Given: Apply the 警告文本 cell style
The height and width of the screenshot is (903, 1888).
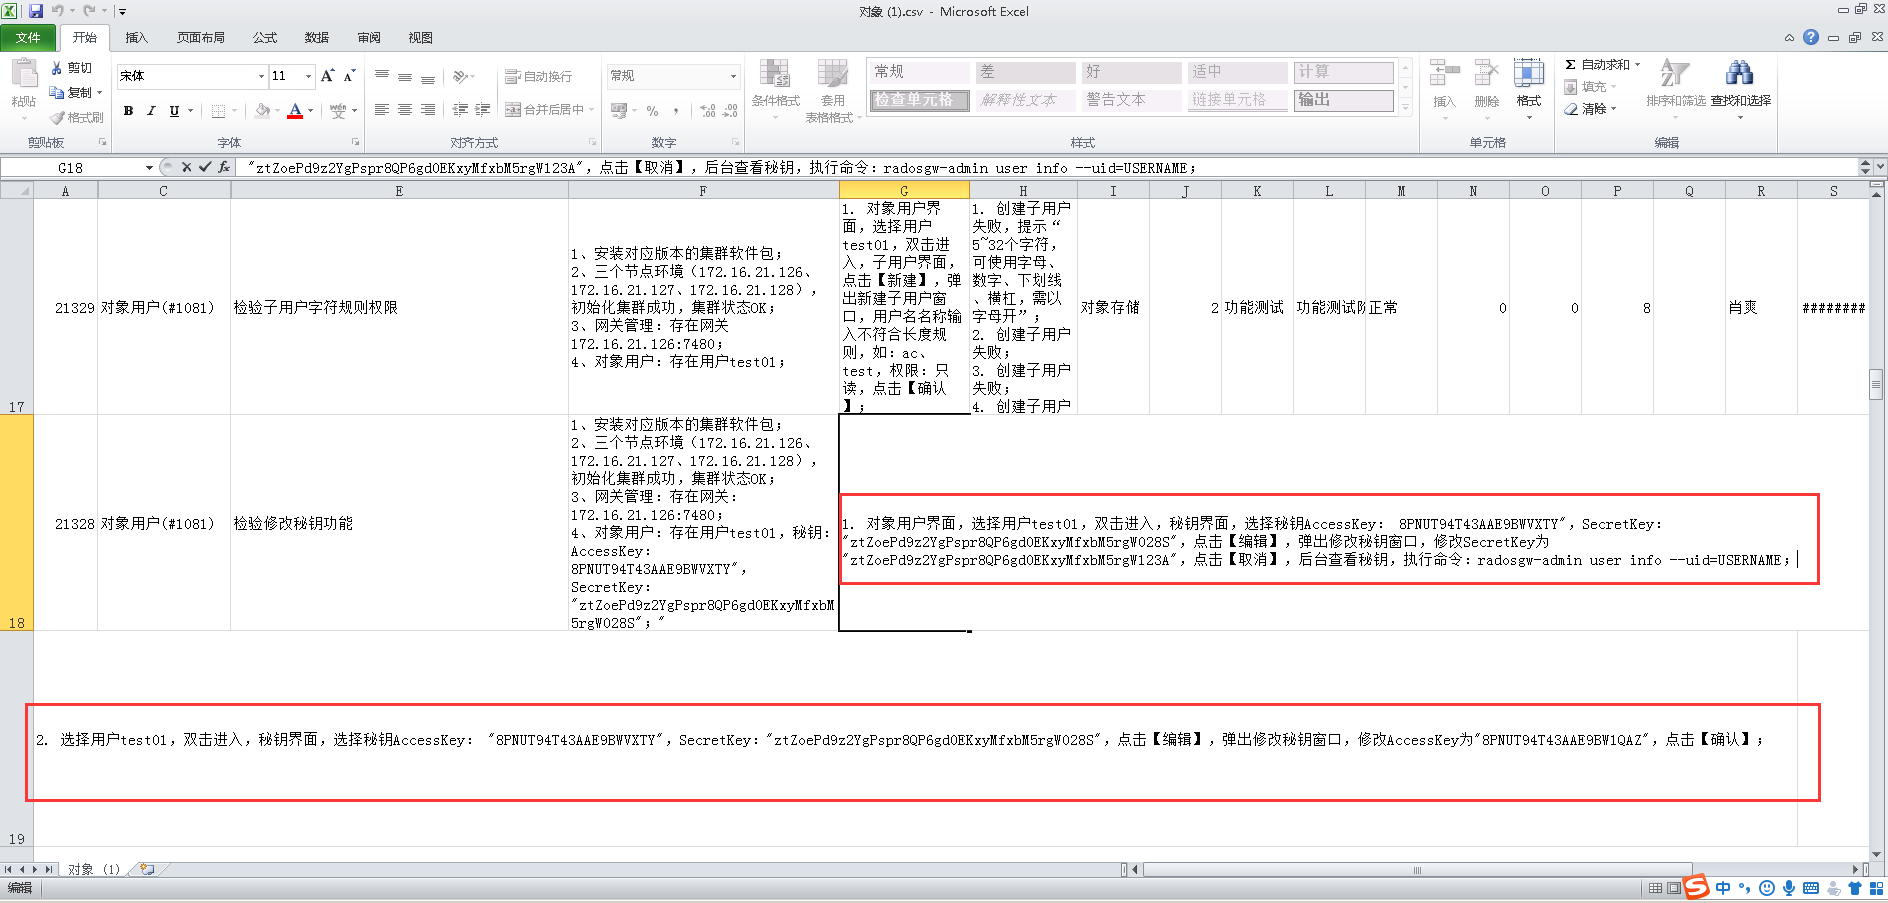Looking at the screenshot, I should click(1132, 100).
